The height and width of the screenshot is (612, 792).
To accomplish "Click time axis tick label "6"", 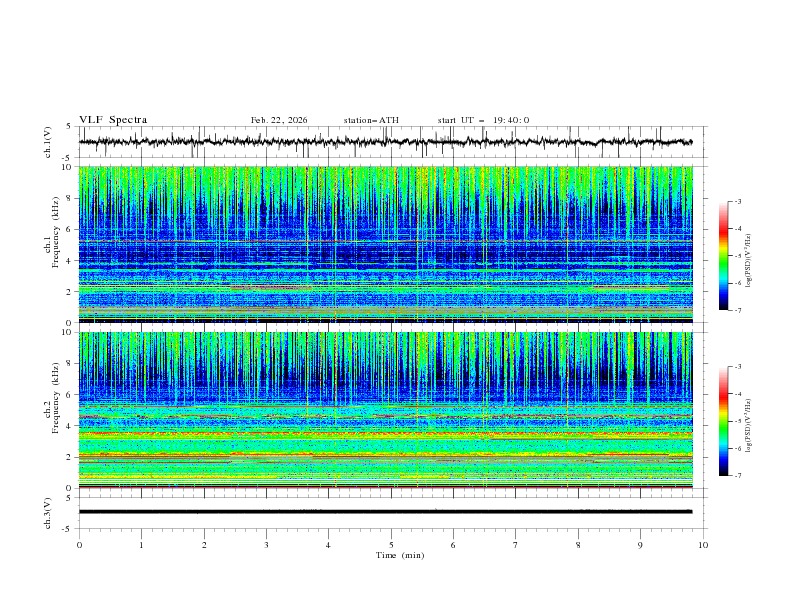I will point(454,545).
